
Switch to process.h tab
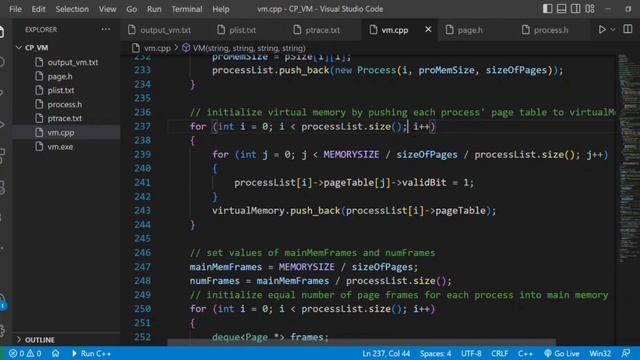coord(545,30)
